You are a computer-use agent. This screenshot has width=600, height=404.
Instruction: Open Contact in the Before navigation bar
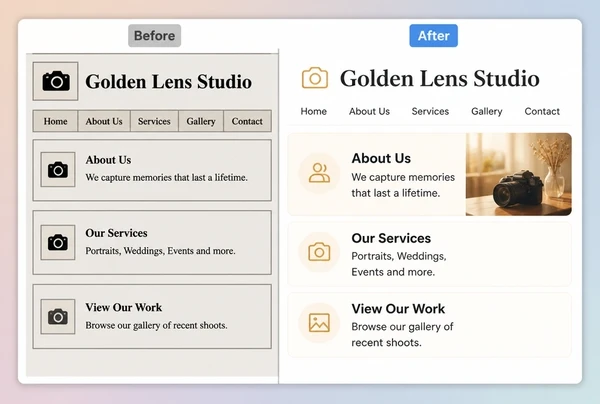coord(247,121)
